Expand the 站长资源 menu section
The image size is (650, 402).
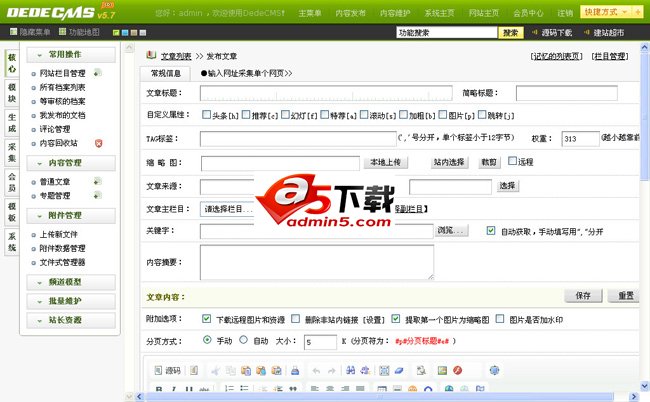point(71,320)
